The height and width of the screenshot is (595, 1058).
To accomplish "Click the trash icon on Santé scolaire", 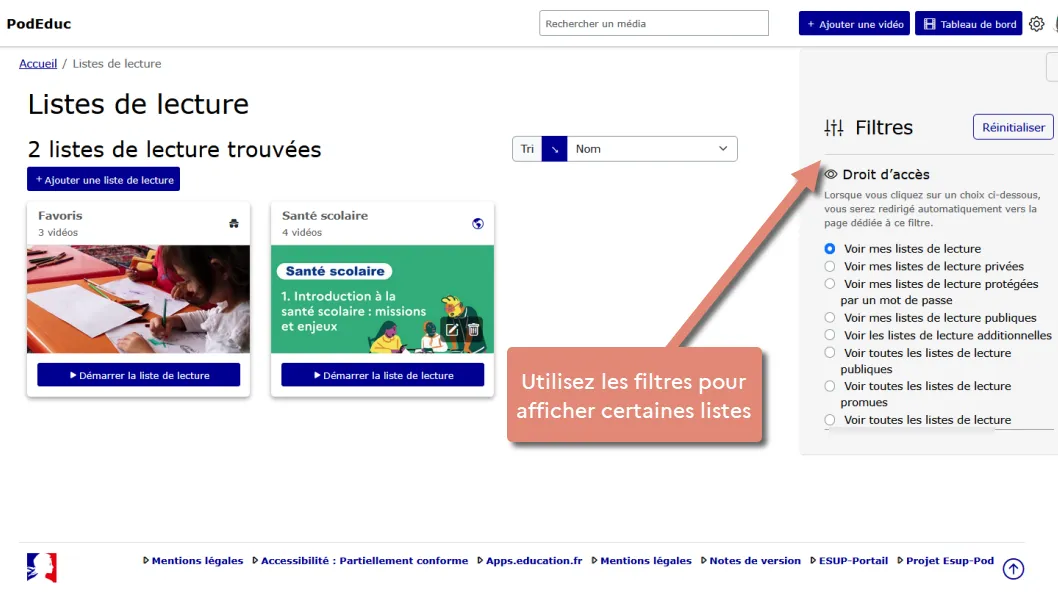I will point(474,329).
